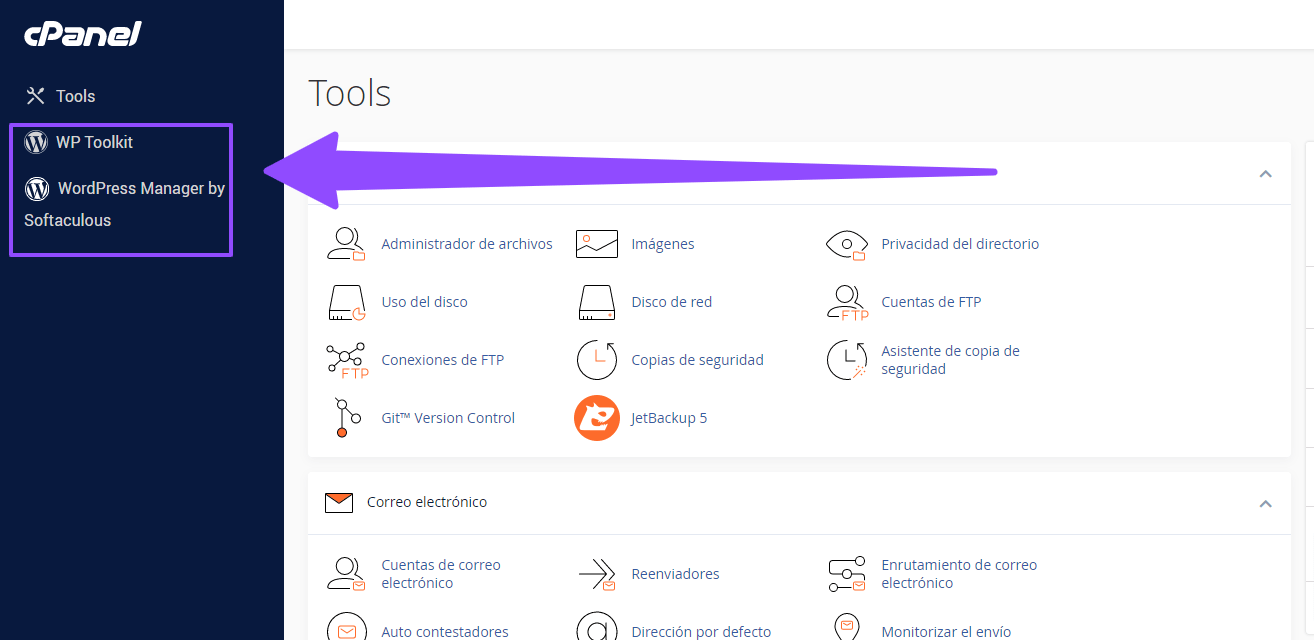This screenshot has height=640, width=1314.
Task: Click the Cuentas de correo electrónico icon
Action: point(346,574)
